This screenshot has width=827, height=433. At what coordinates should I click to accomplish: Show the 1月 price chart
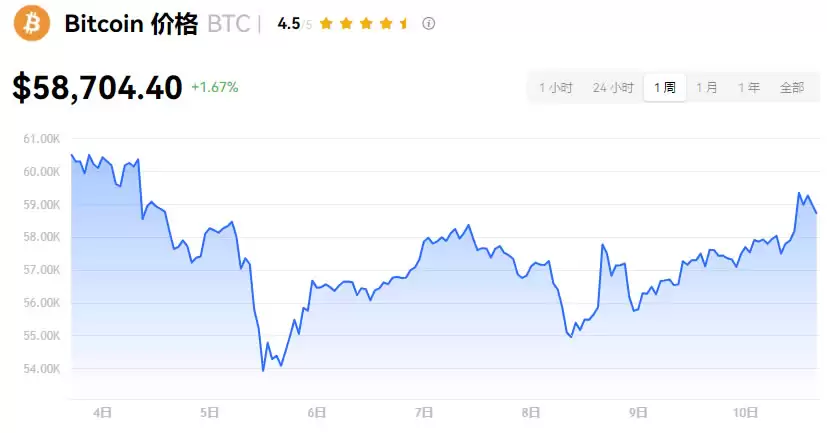[x=706, y=88]
